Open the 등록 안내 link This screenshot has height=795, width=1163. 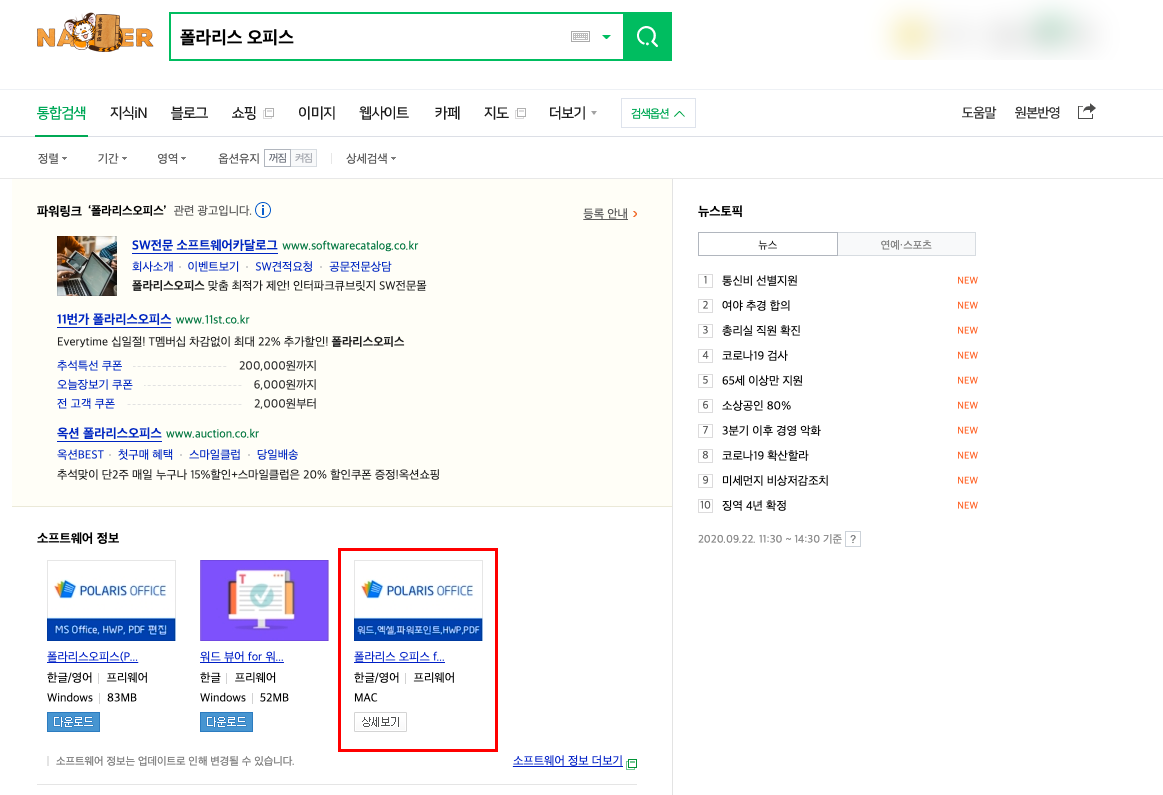[605, 214]
